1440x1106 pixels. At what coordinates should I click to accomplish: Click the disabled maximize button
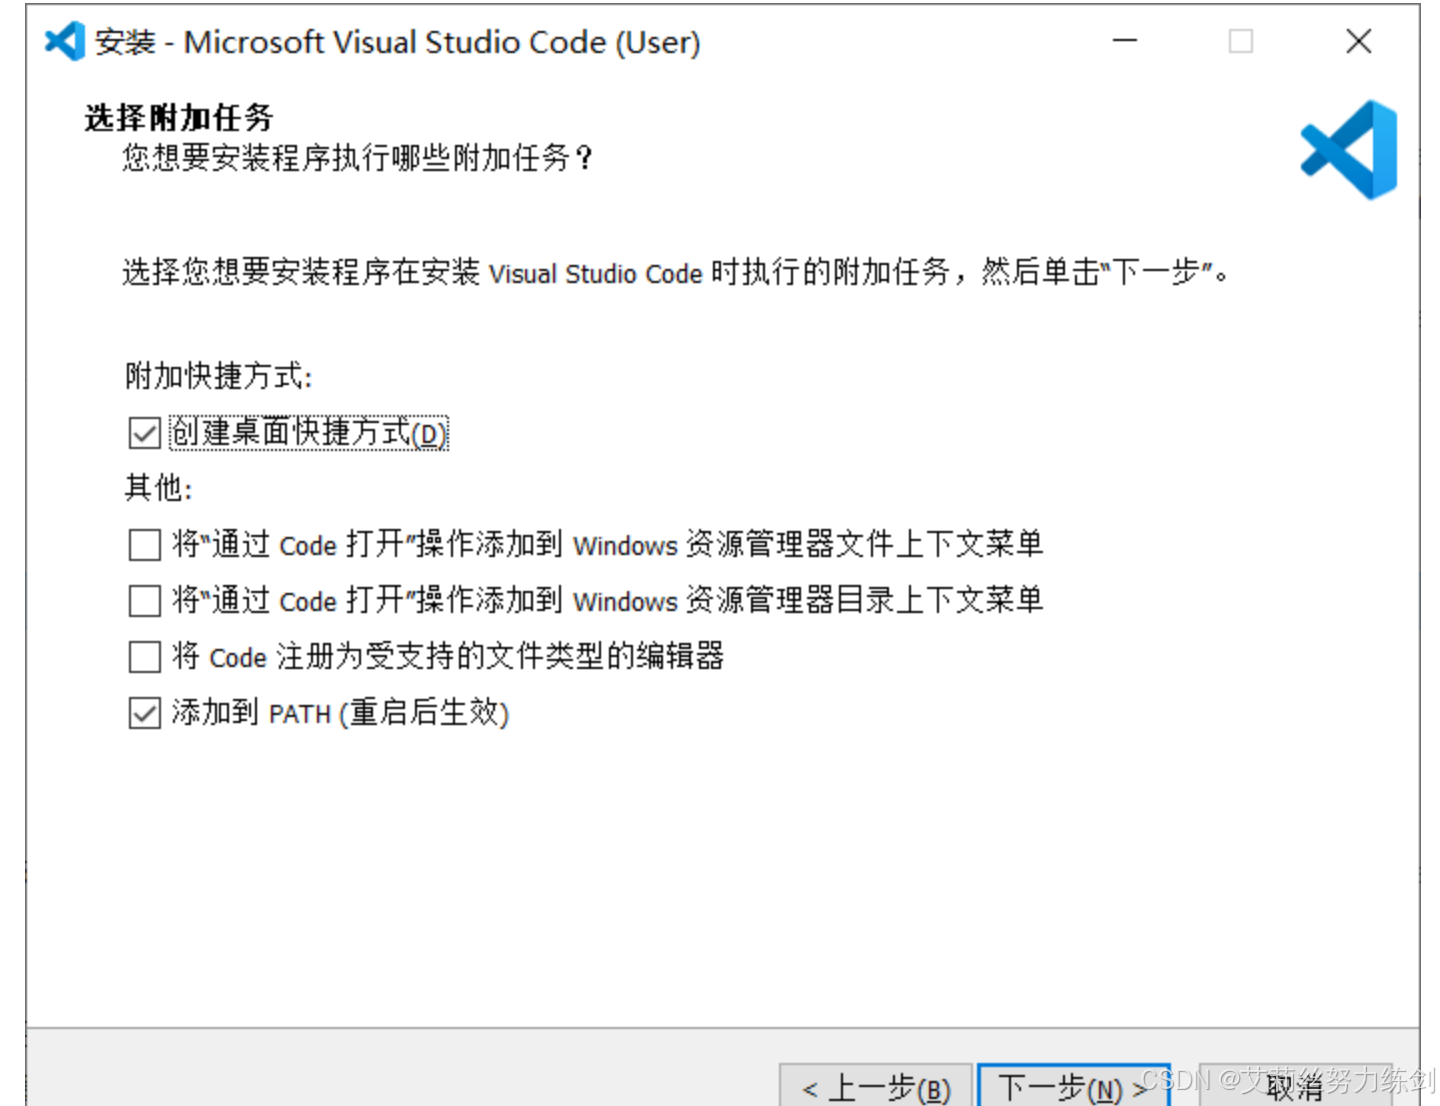pos(1241,41)
